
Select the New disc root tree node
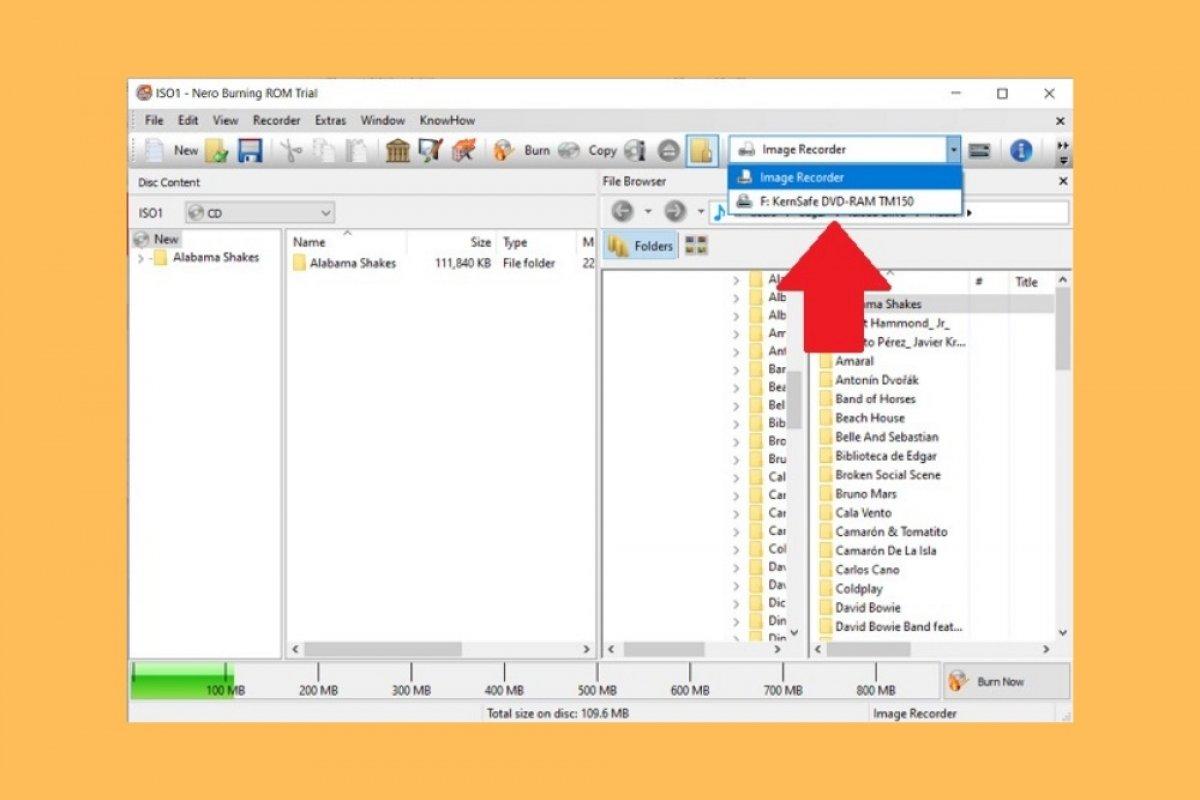click(x=157, y=239)
